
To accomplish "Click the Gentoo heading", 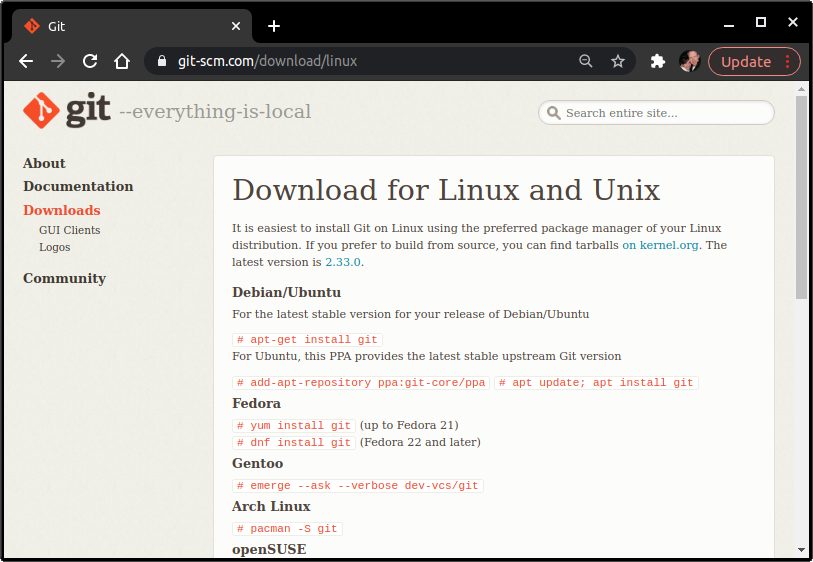I will coord(257,463).
